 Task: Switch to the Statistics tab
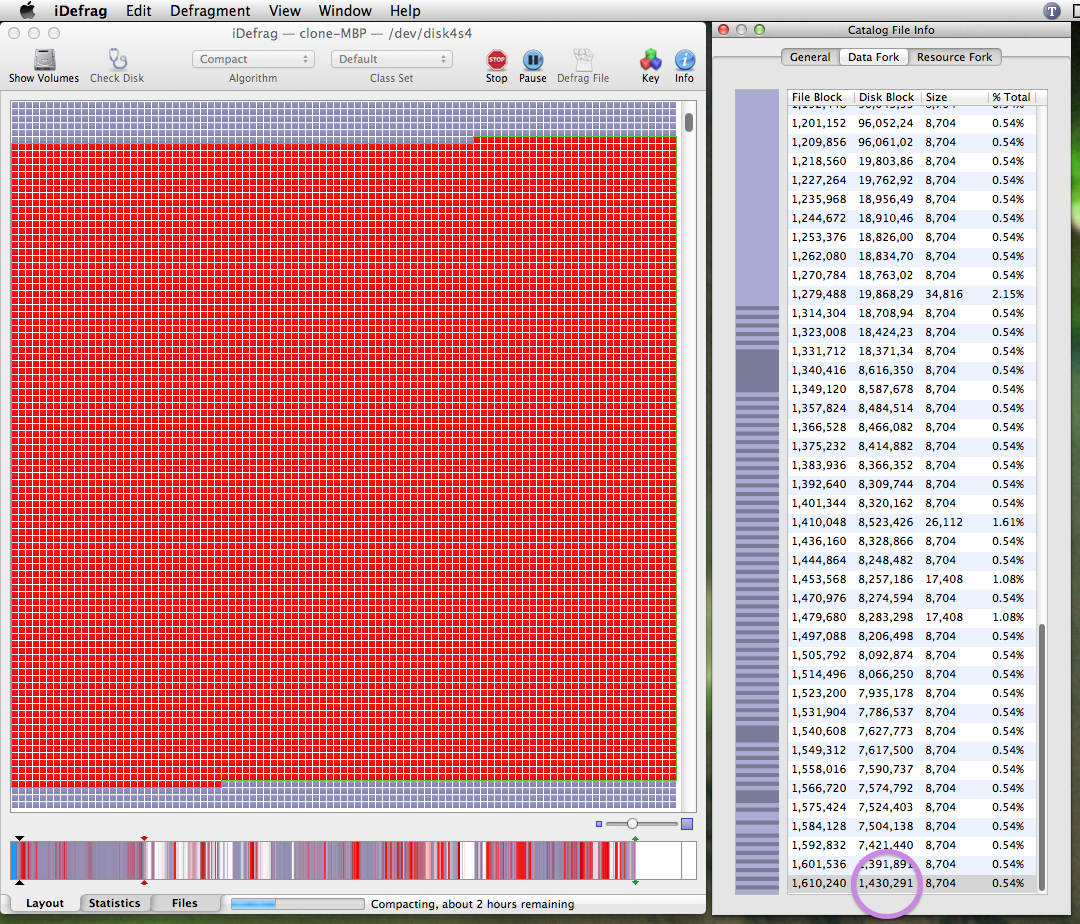(x=114, y=903)
